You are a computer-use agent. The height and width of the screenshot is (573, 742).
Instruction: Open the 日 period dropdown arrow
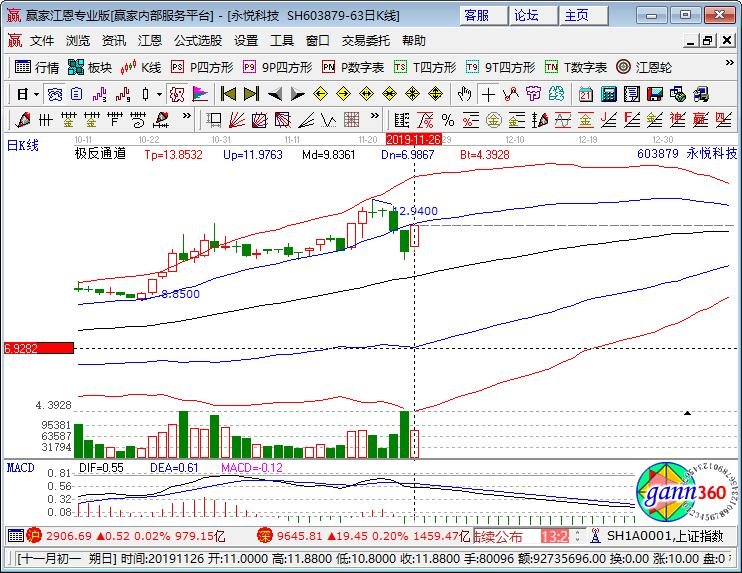point(36,95)
